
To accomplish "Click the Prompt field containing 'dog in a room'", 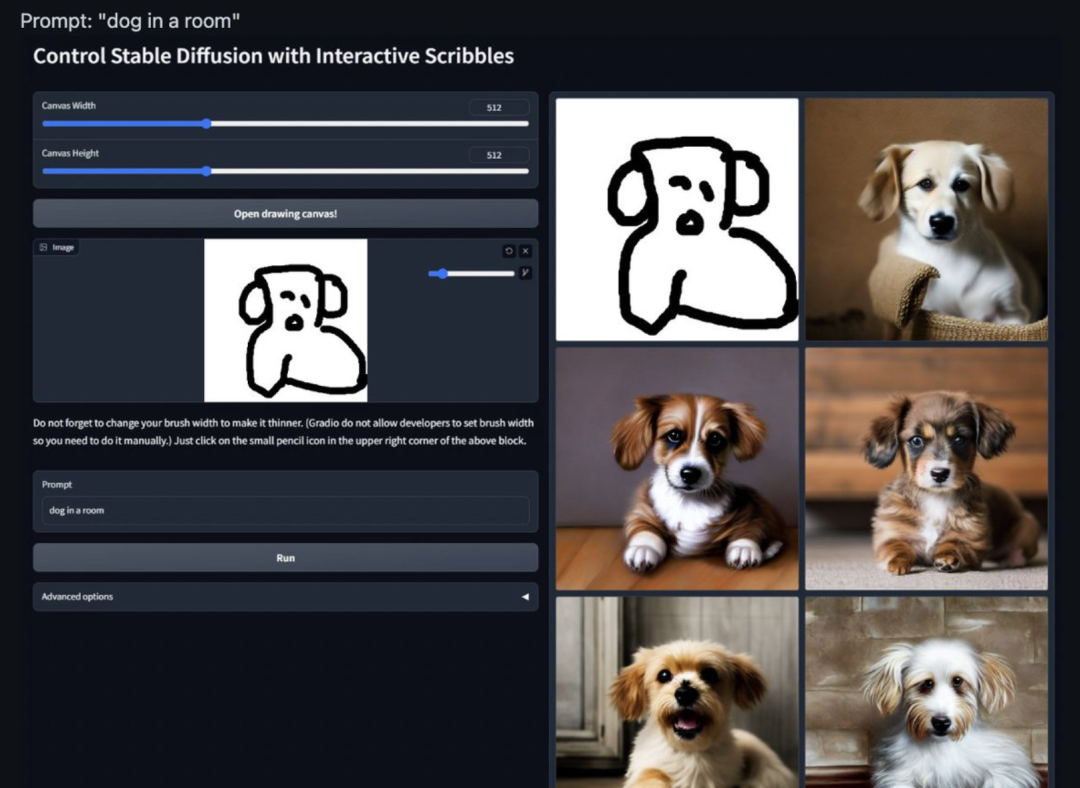I will (x=285, y=510).
